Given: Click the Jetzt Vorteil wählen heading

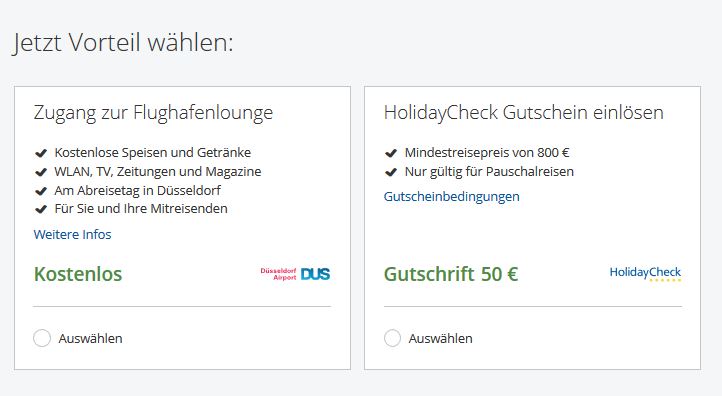Looking at the screenshot, I should click(123, 43).
